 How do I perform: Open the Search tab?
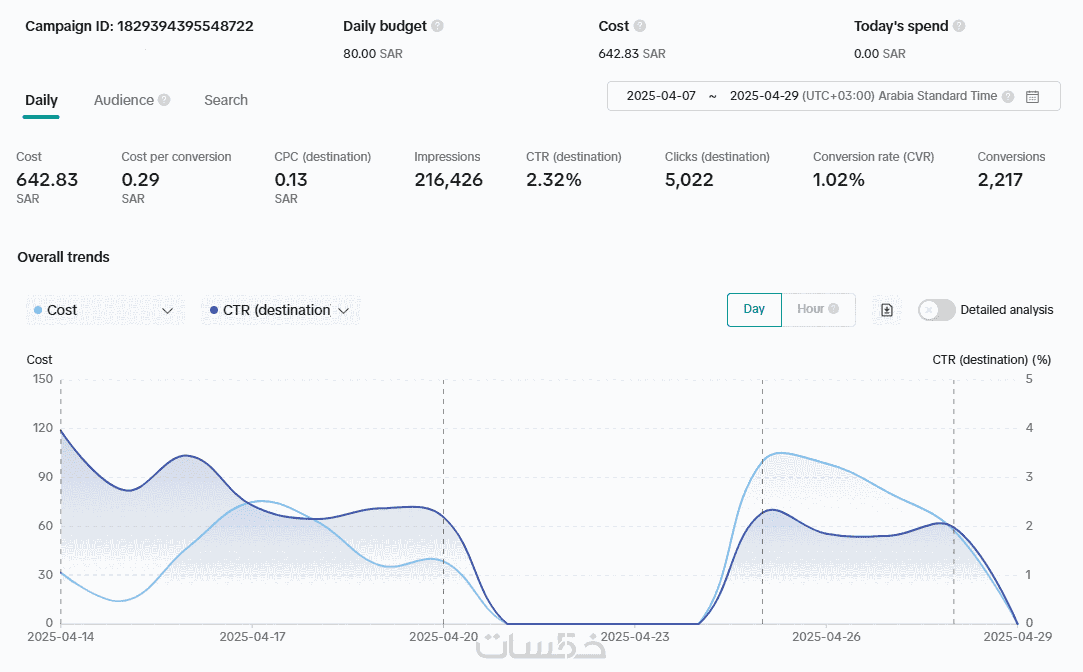[x=226, y=100]
